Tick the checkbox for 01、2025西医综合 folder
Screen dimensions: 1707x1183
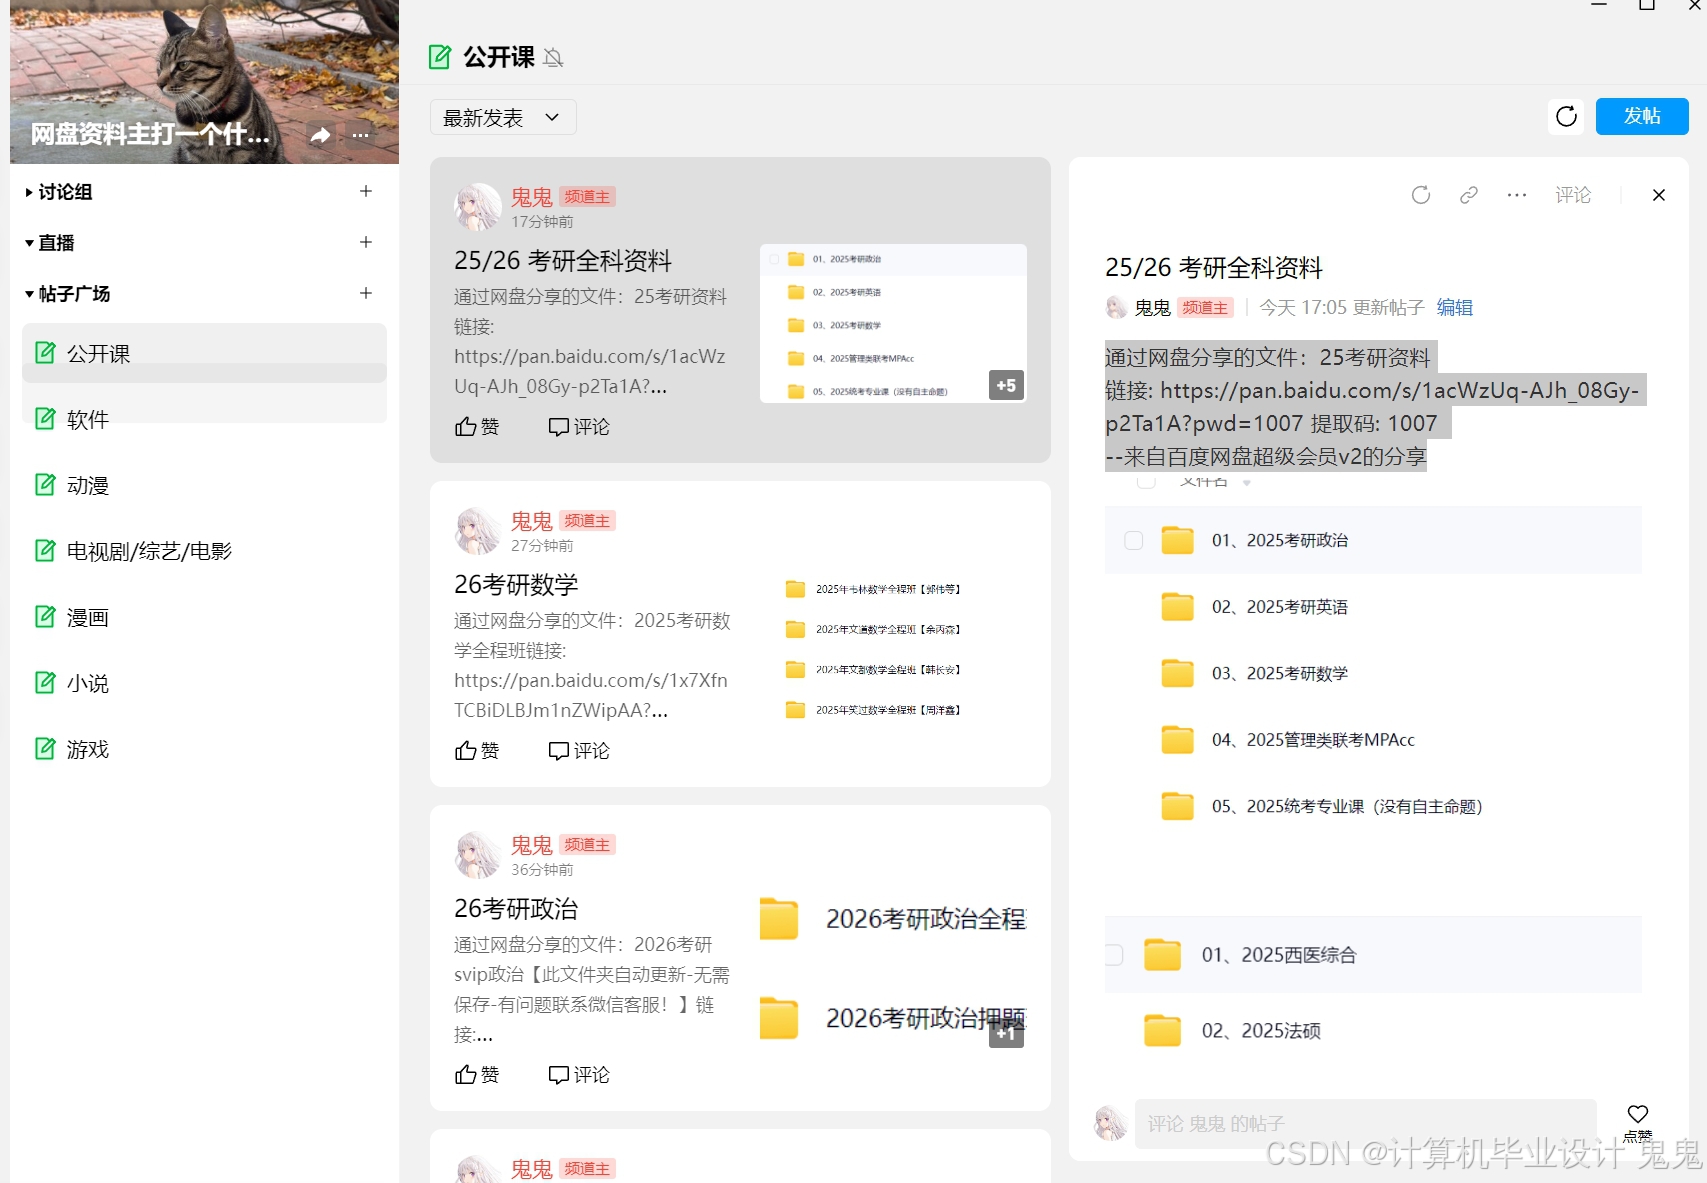1114,955
